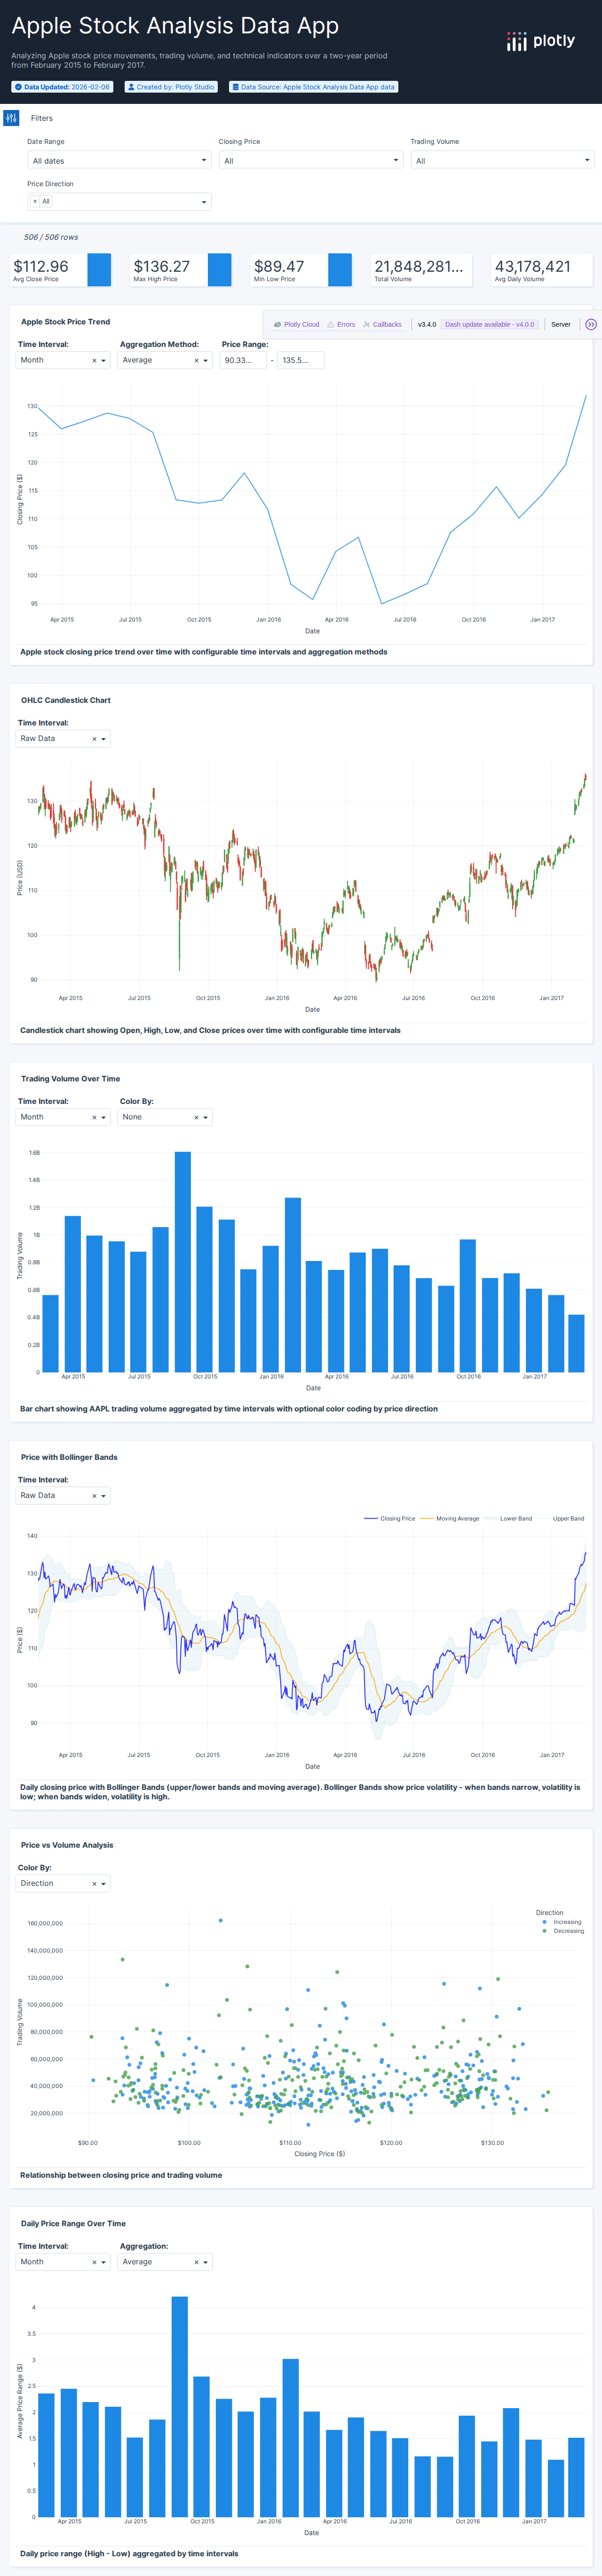Clear Trading Volume Time Interval Month x
Image resolution: width=602 pixels, height=2576 pixels.
(x=94, y=1118)
